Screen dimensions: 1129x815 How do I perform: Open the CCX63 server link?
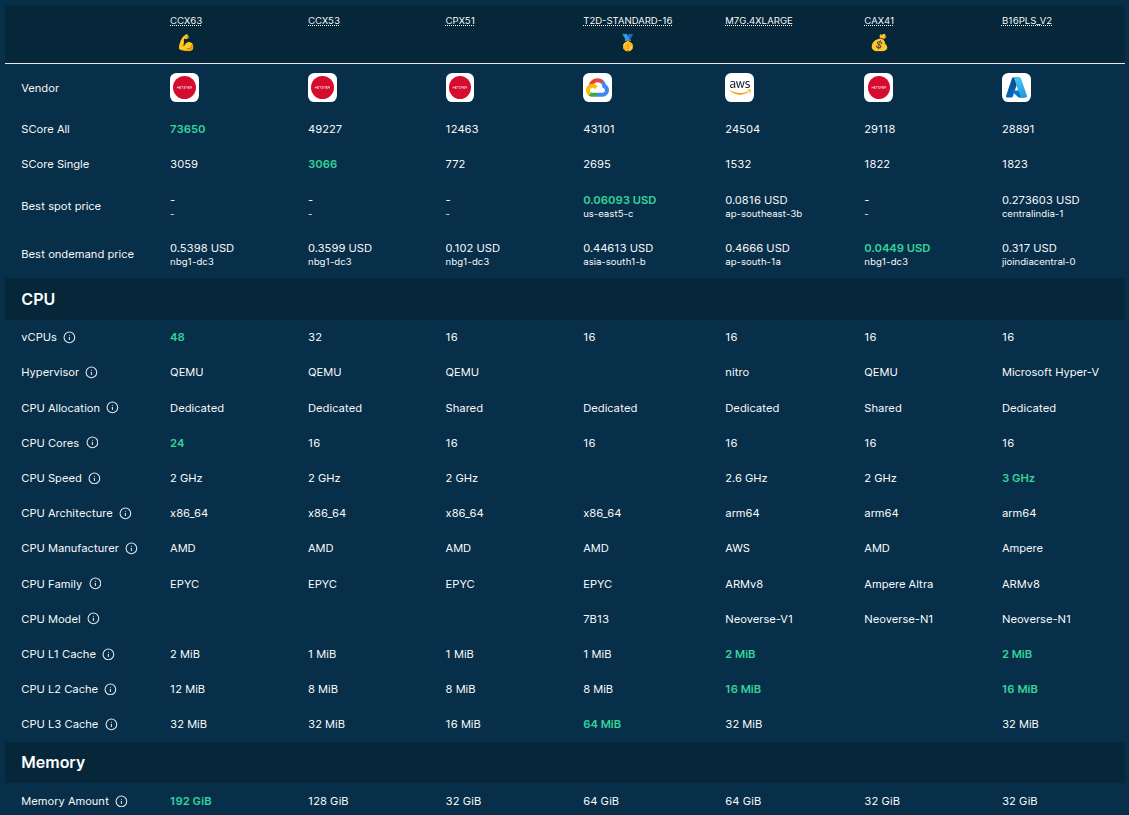pos(186,20)
